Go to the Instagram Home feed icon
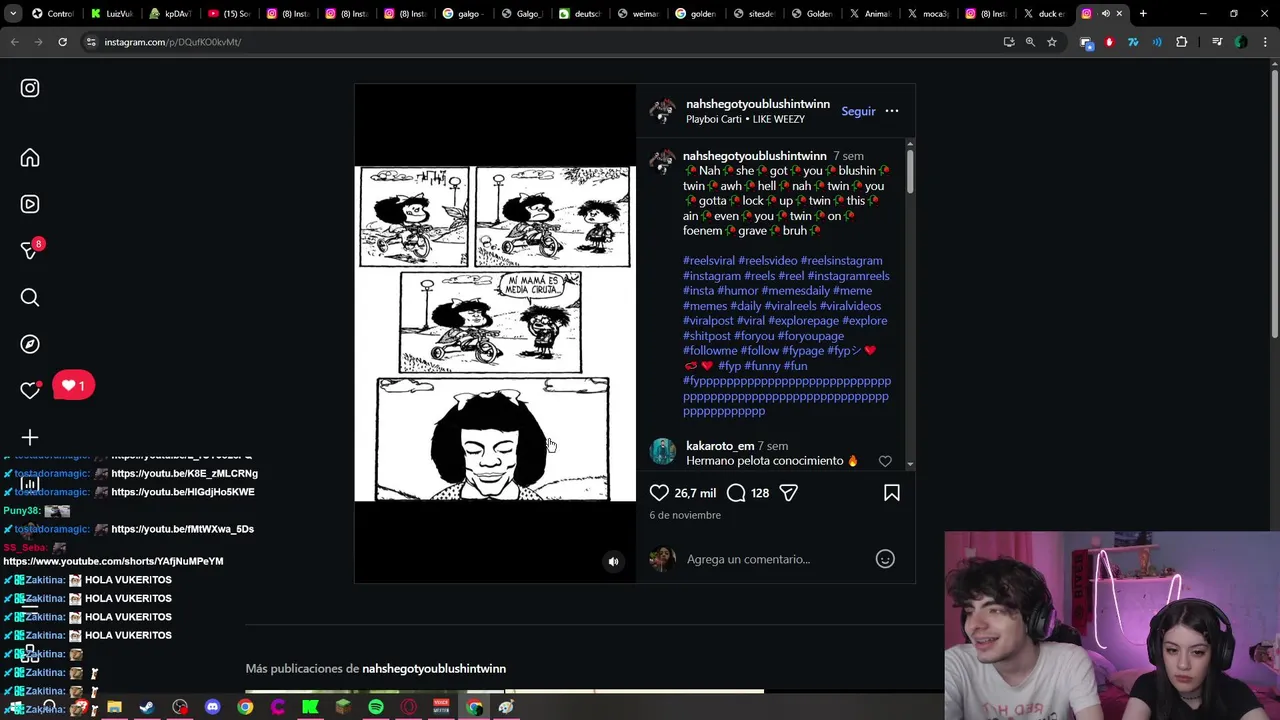Screen dimensions: 1280x720 [30, 158]
